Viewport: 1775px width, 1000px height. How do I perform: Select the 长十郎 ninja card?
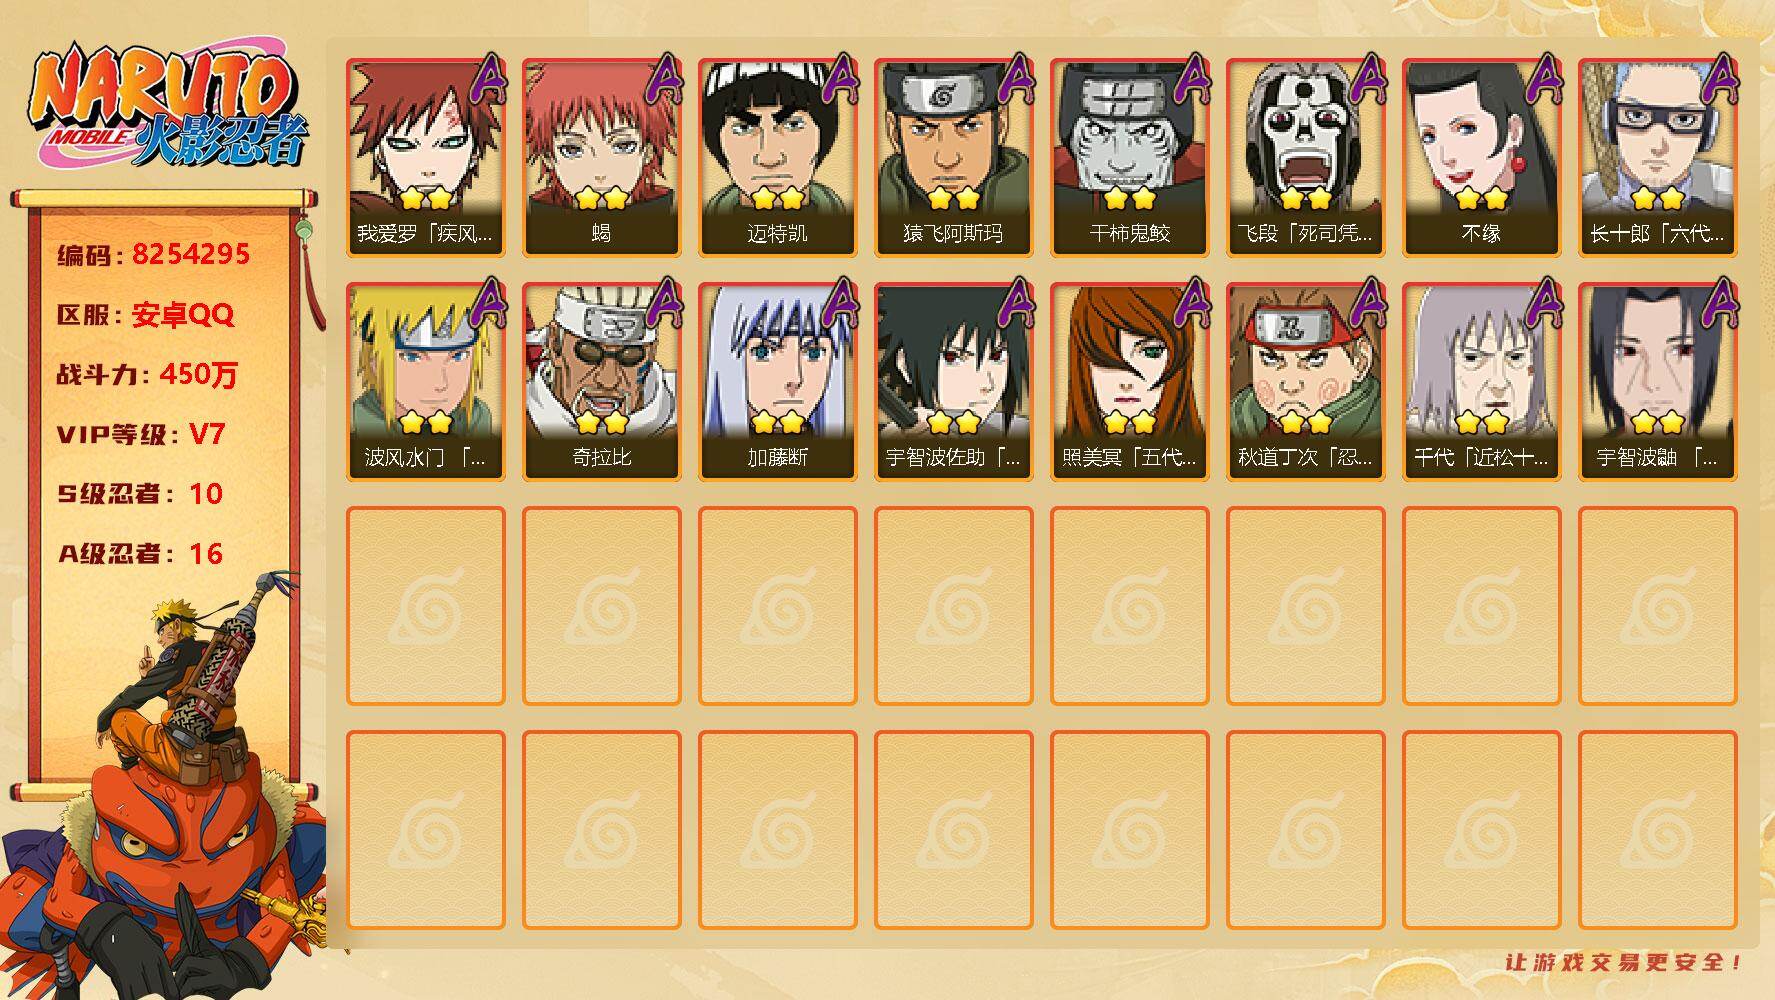1658,157
